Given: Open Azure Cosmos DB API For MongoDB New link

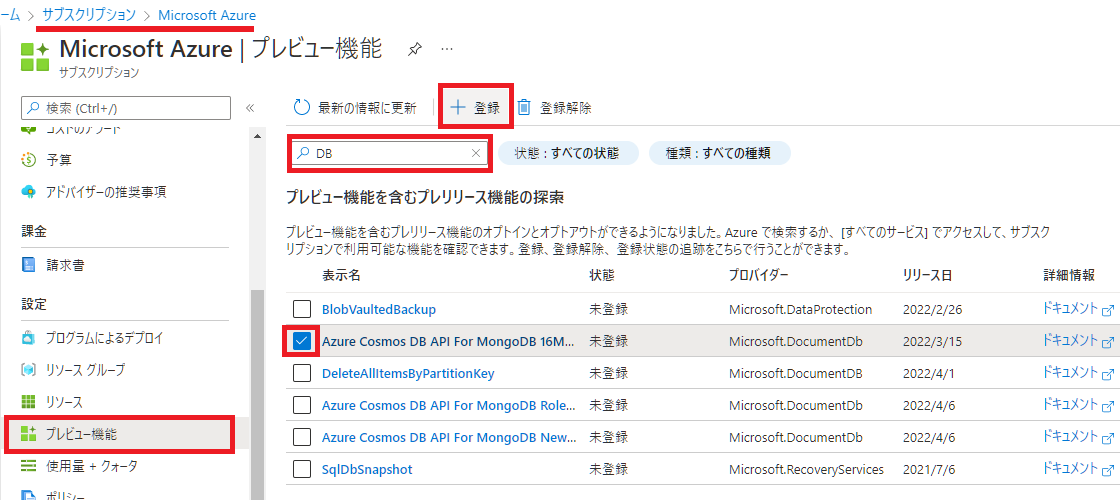Looking at the screenshot, I should [x=449, y=438].
